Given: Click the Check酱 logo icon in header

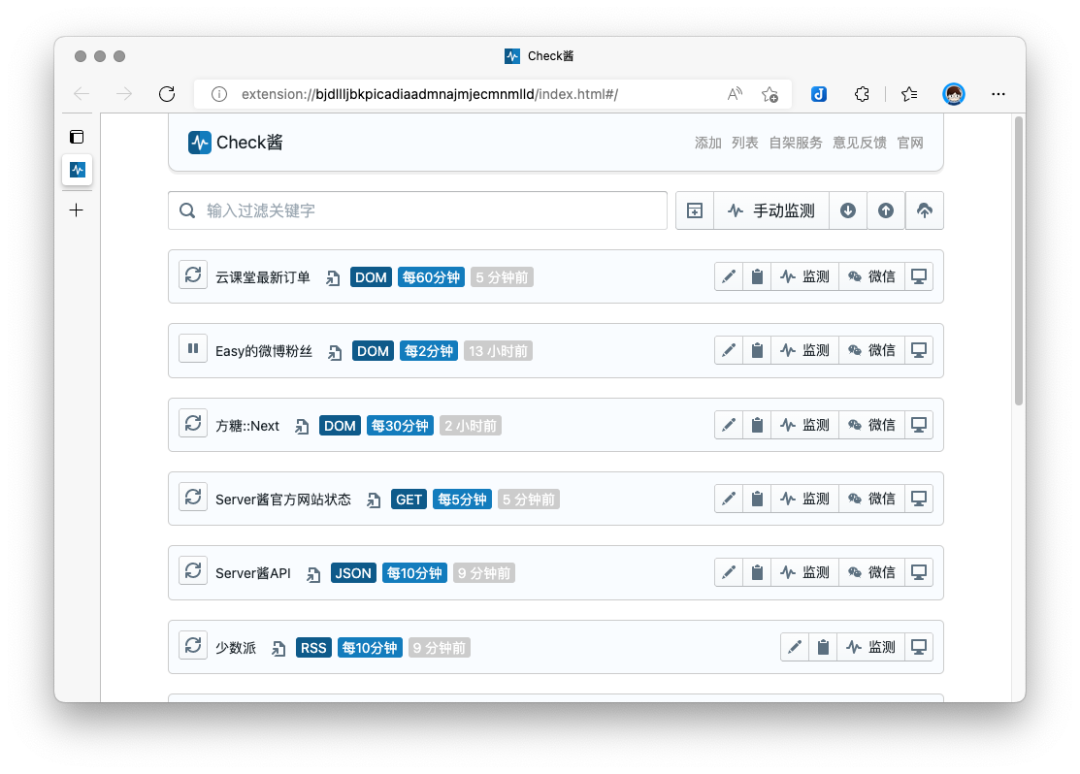Looking at the screenshot, I should [200, 143].
